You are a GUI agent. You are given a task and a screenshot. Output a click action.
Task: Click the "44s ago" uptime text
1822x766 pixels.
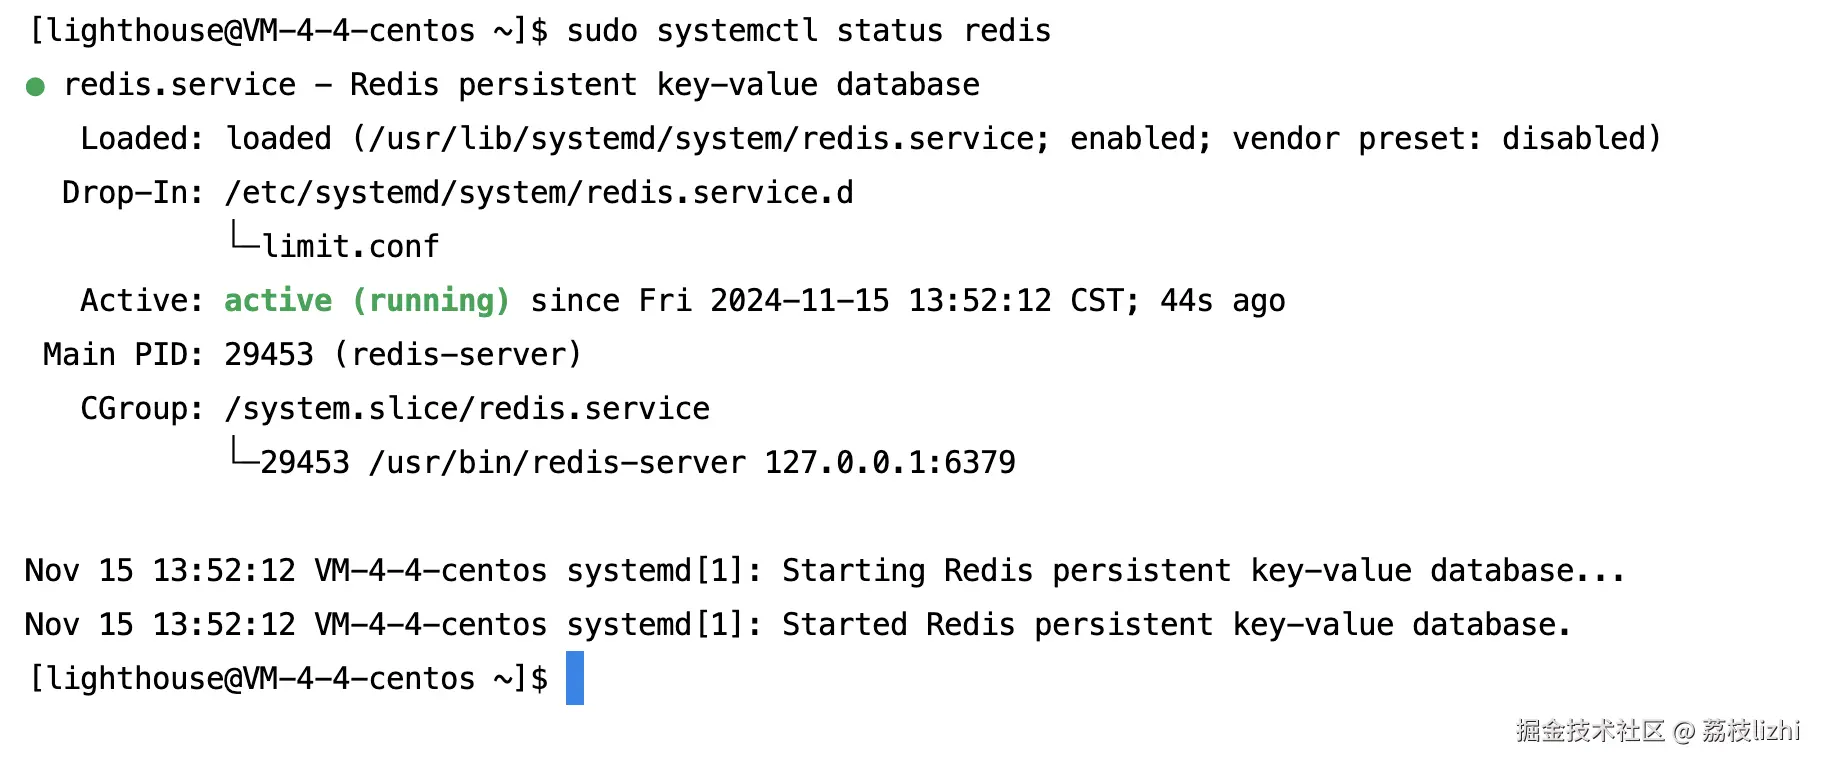click(1222, 301)
